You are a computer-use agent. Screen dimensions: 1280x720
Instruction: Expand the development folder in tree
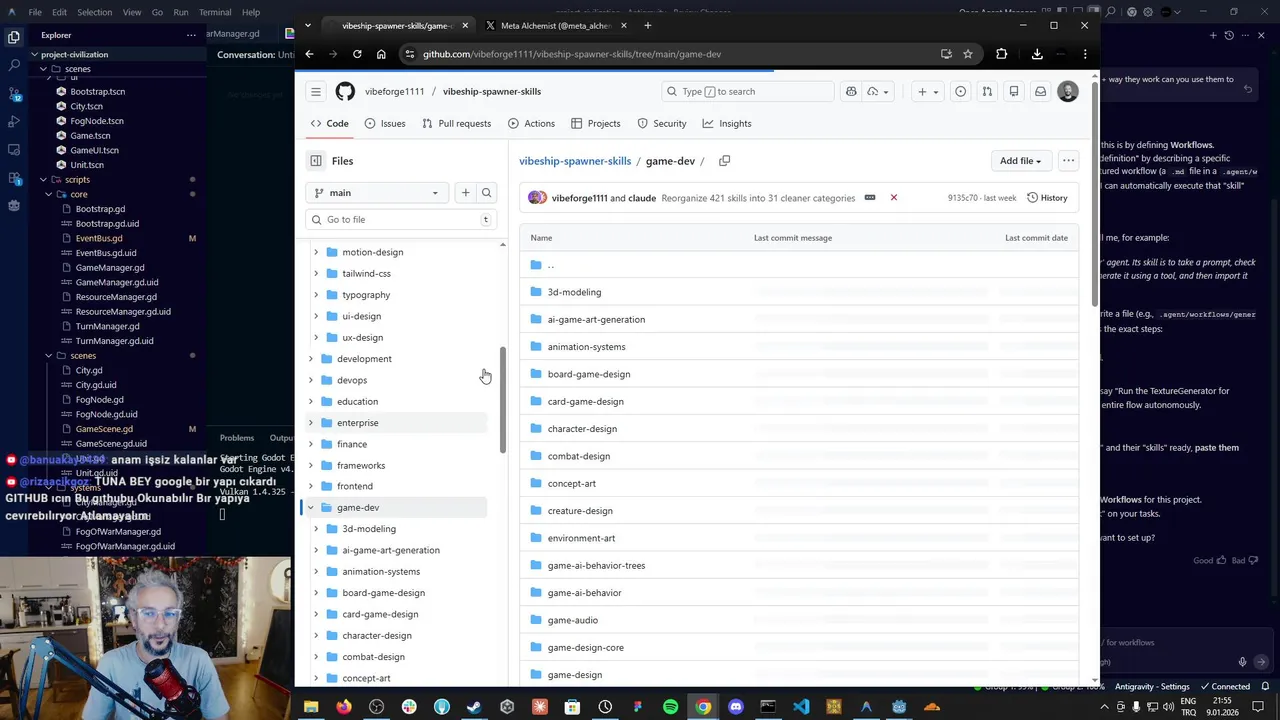pos(310,359)
